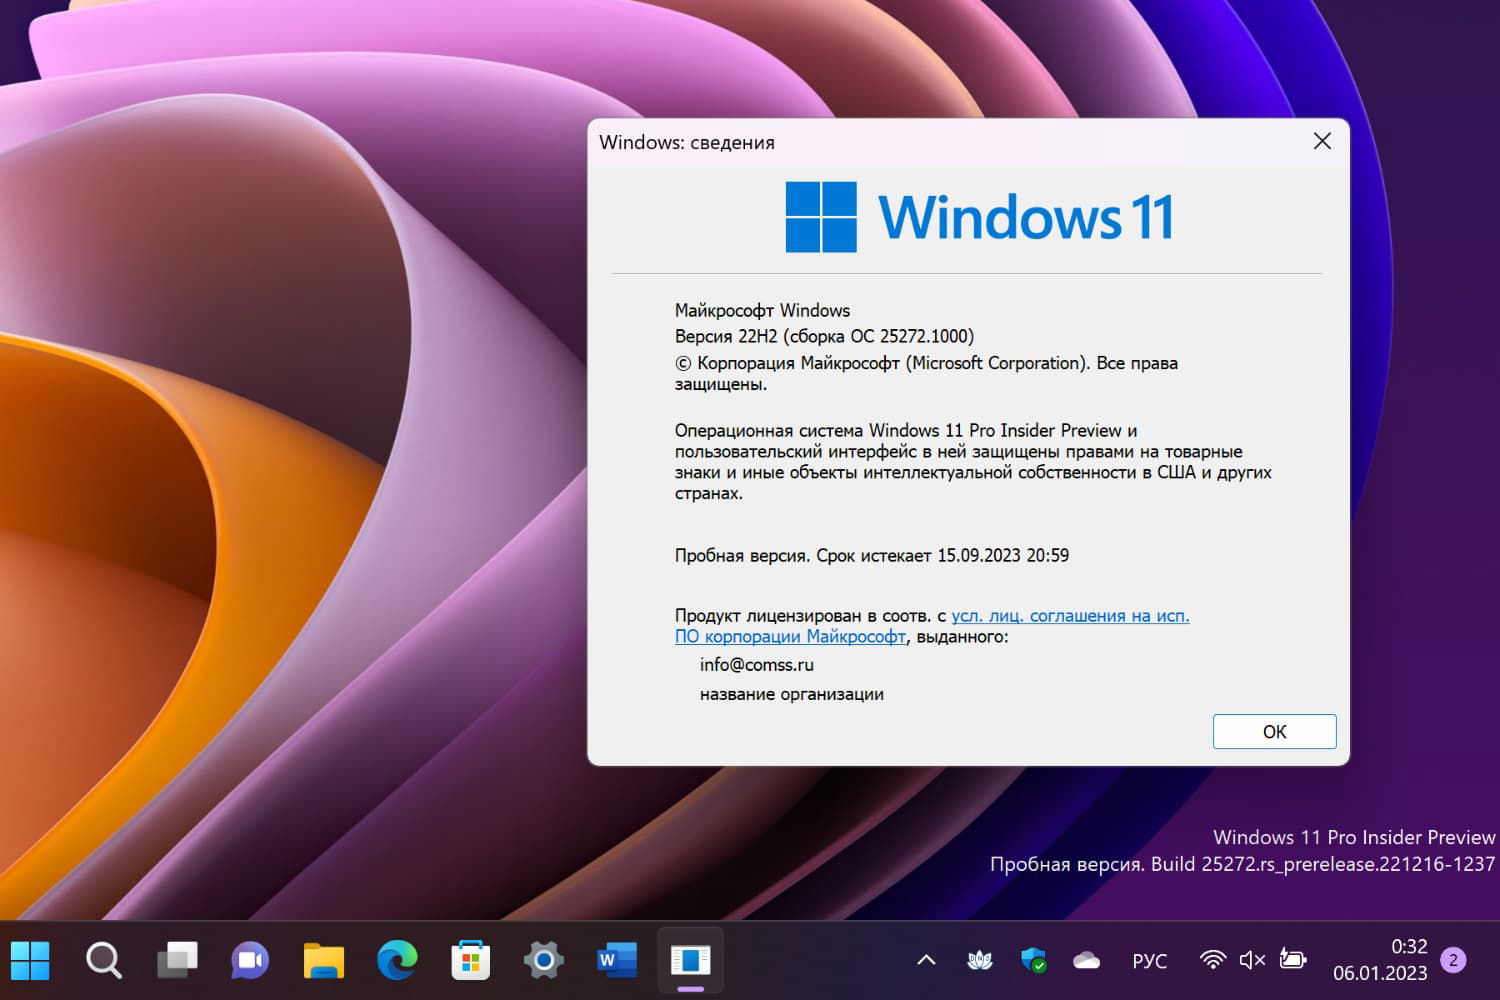
Task: Check battery status in the tray
Action: pos(1293,960)
